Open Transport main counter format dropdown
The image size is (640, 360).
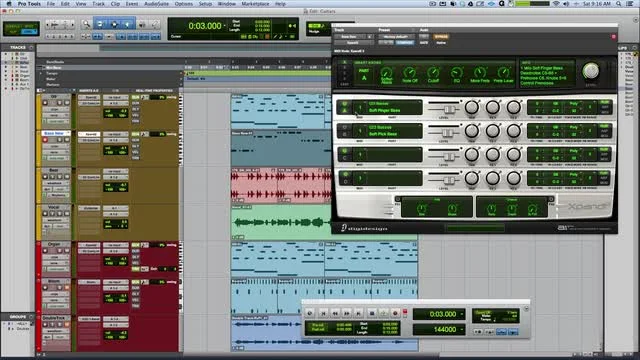pyautogui.click(x=462, y=314)
